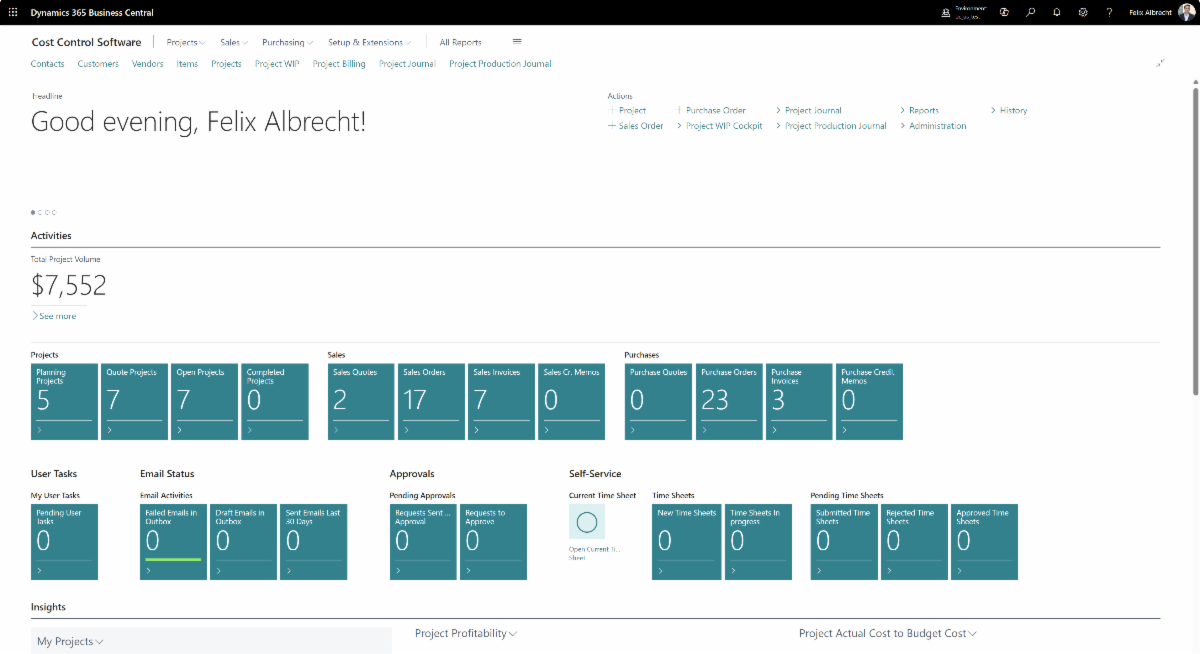Click the Project WIP Cockpit action

(x=724, y=126)
